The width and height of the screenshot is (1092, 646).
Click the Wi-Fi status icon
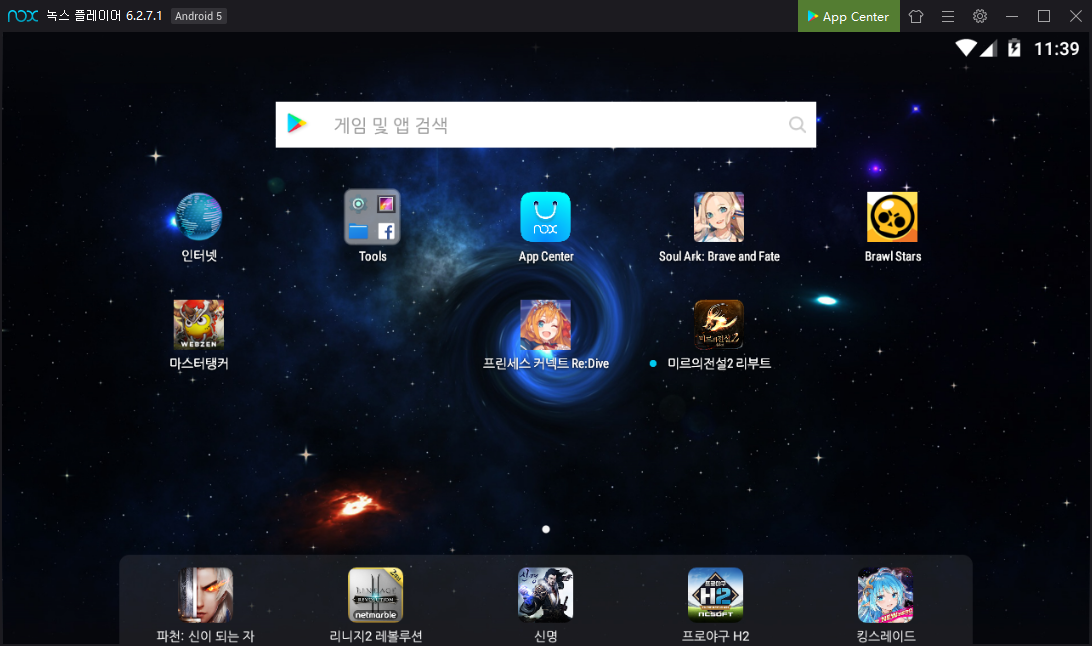tap(967, 48)
